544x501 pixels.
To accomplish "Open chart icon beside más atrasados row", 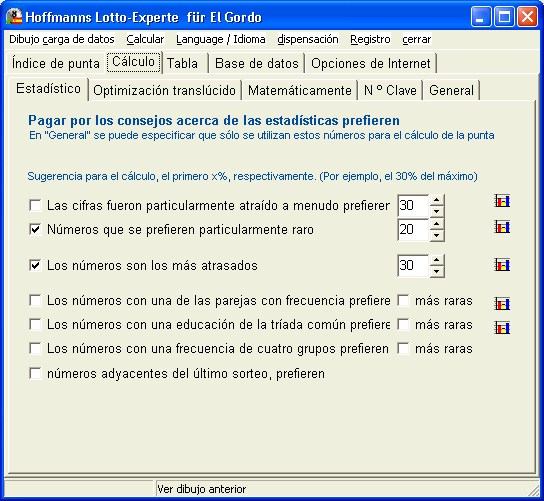I will (x=502, y=265).
